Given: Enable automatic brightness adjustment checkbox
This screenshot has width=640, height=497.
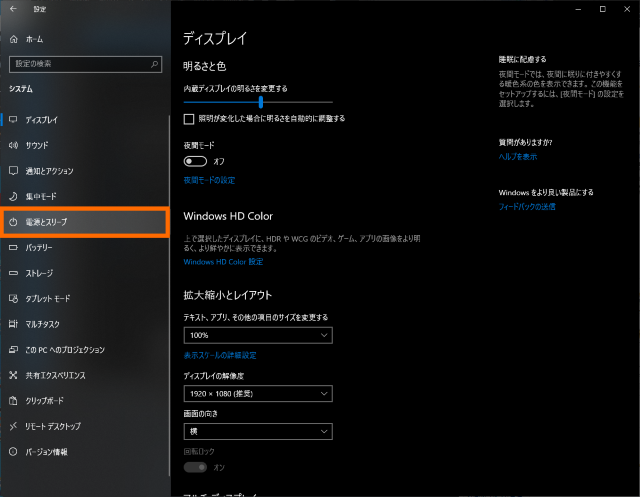Looking at the screenshot, I should [x=189, y=119].
